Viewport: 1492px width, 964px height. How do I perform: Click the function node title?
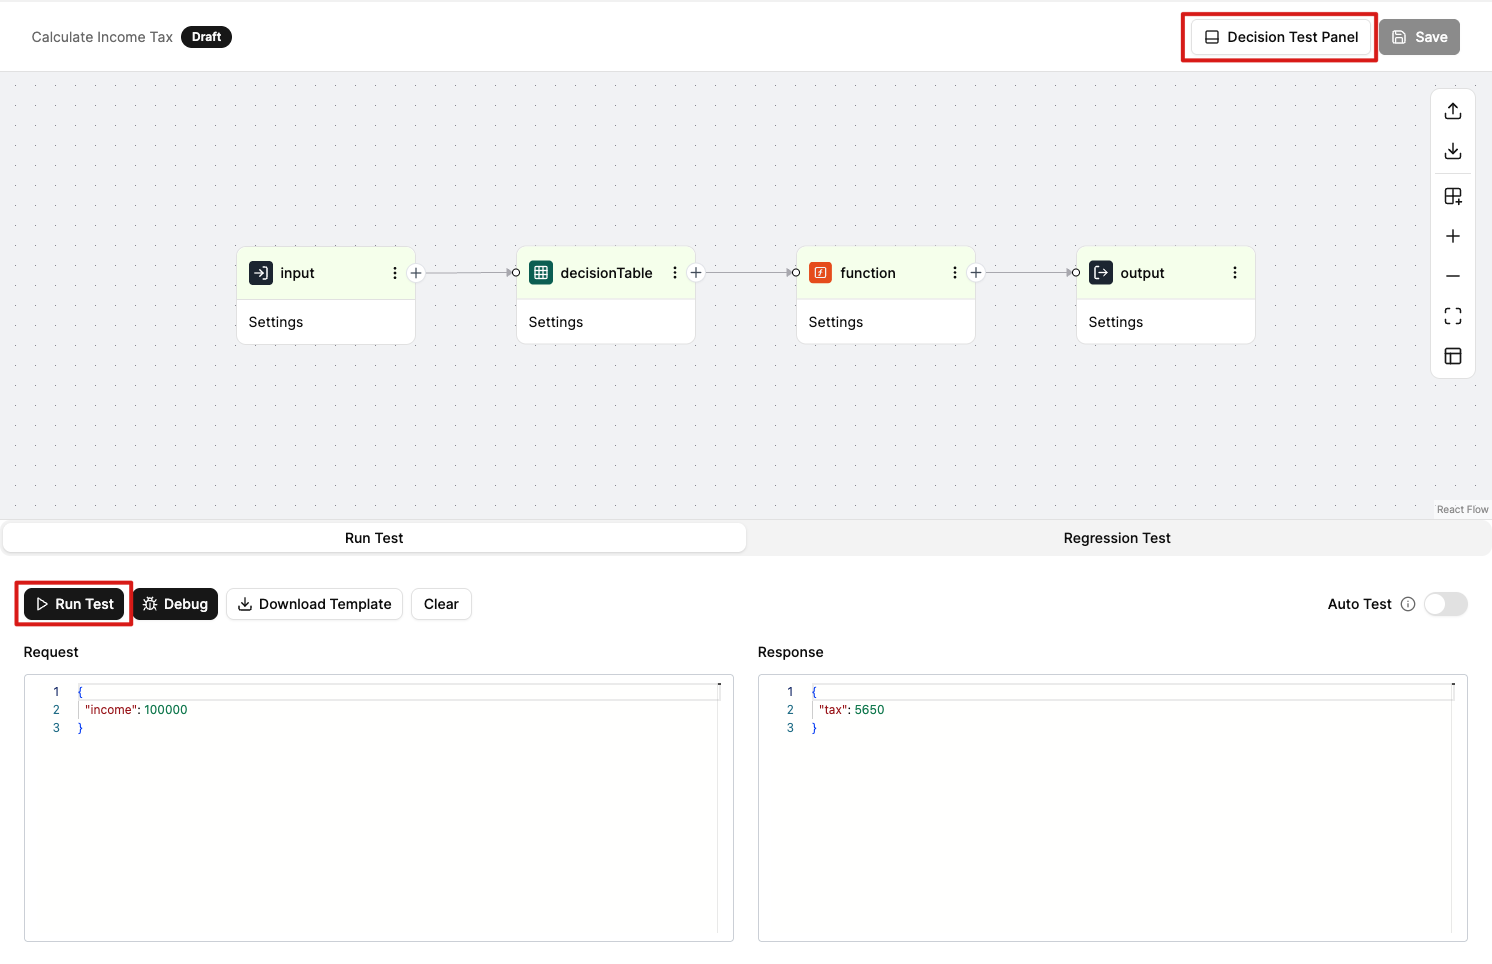click(x=868, y=273)
